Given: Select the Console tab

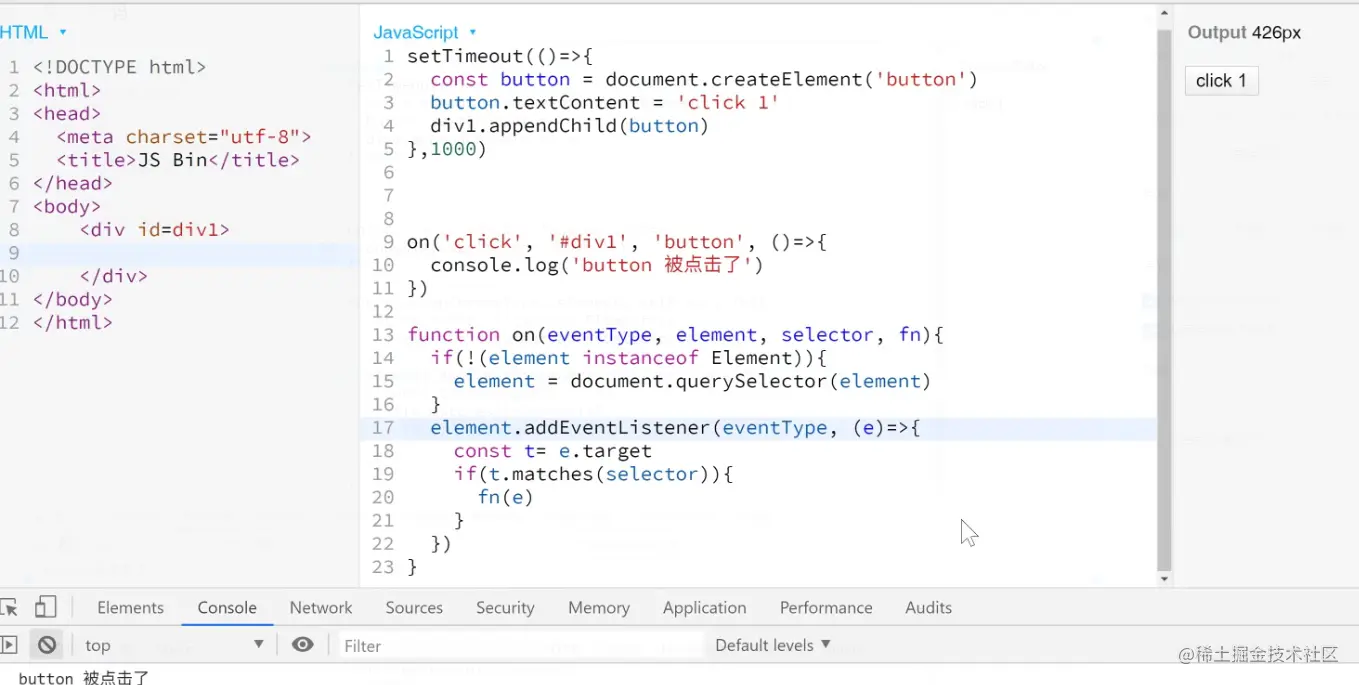Looking at the screenshot, I should click(x=227, y=607).
